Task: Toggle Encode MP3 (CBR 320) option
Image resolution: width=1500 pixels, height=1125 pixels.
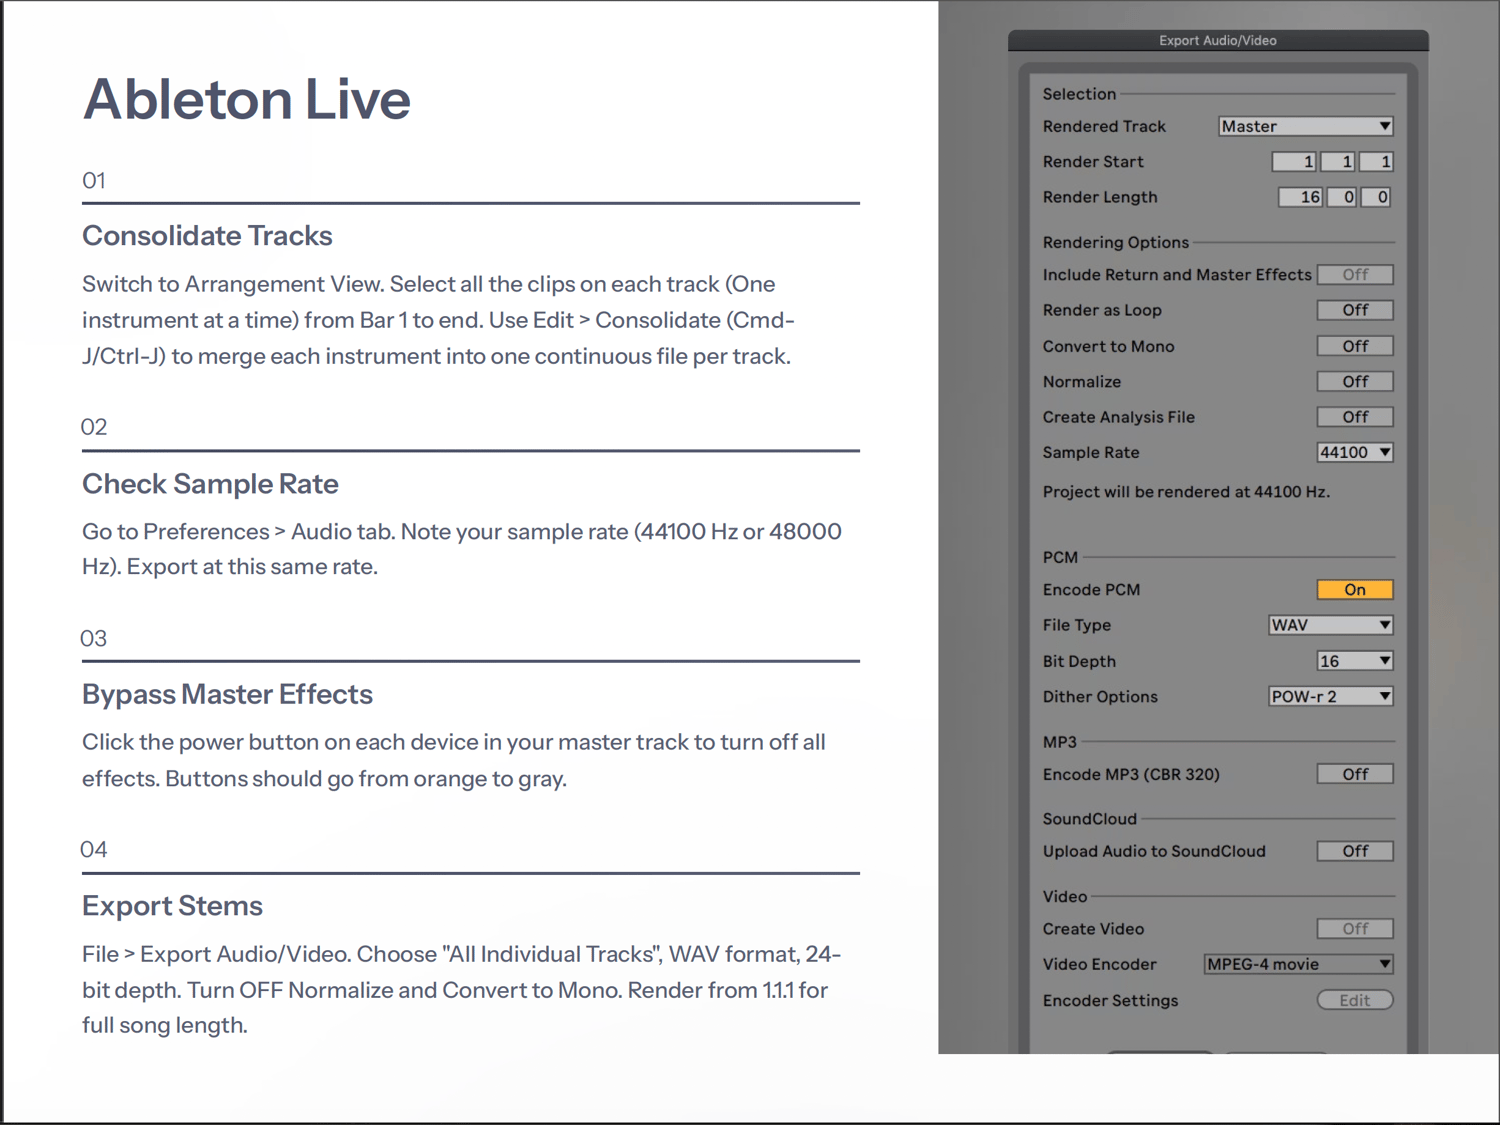Action: pos(1355,774)
